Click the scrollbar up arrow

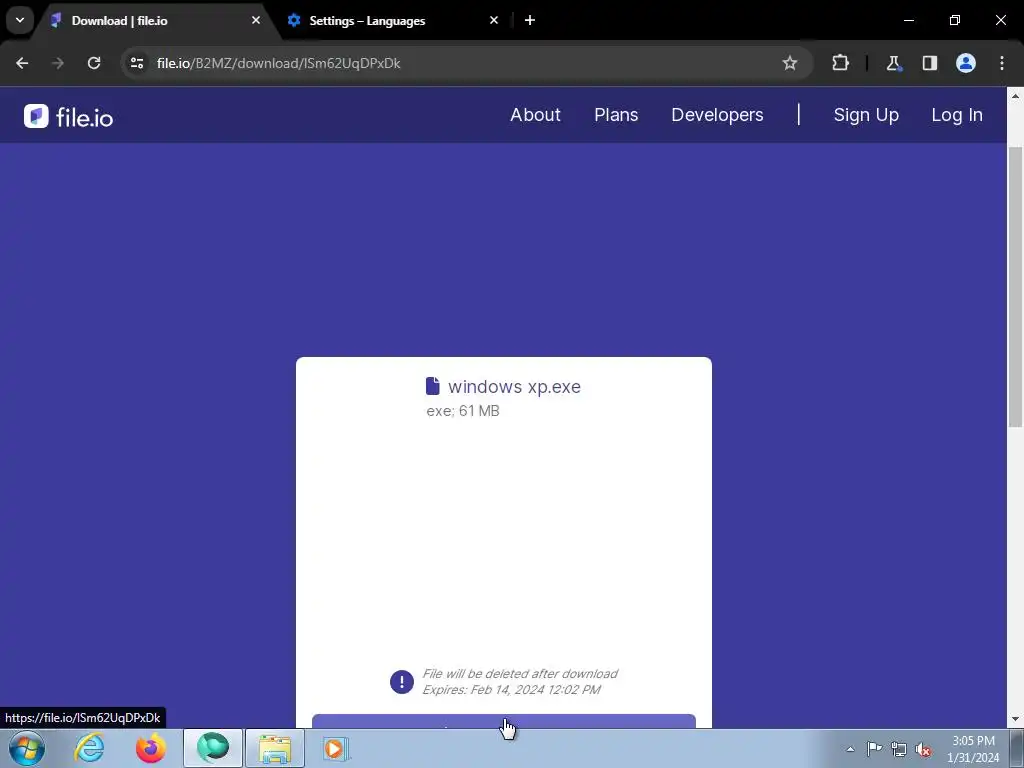click(x=1015, y=95)
